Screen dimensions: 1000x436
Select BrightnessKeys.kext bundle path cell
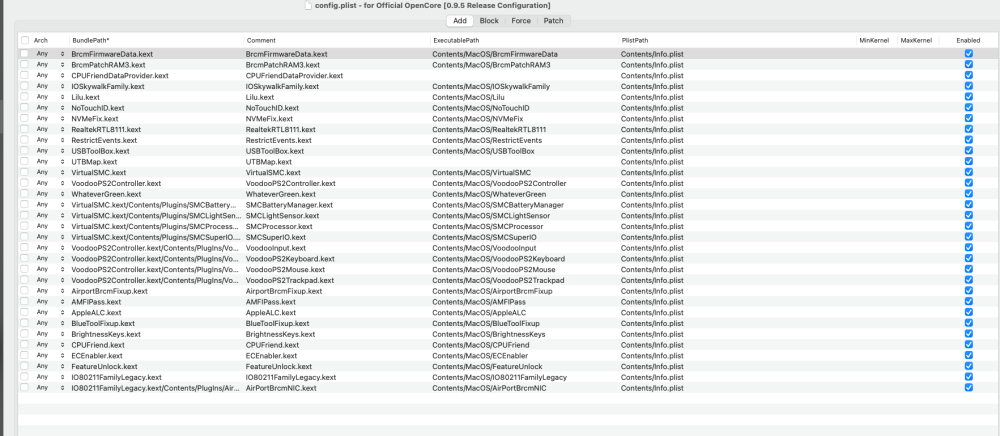tap(106, 334)
